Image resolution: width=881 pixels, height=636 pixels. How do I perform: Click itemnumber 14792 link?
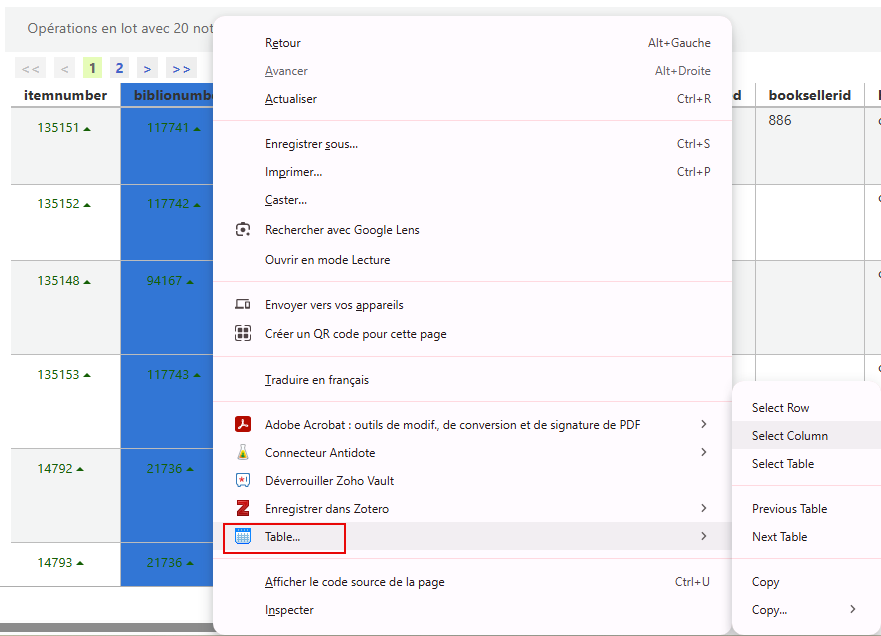pyautogui.click(x=55, y=469)
